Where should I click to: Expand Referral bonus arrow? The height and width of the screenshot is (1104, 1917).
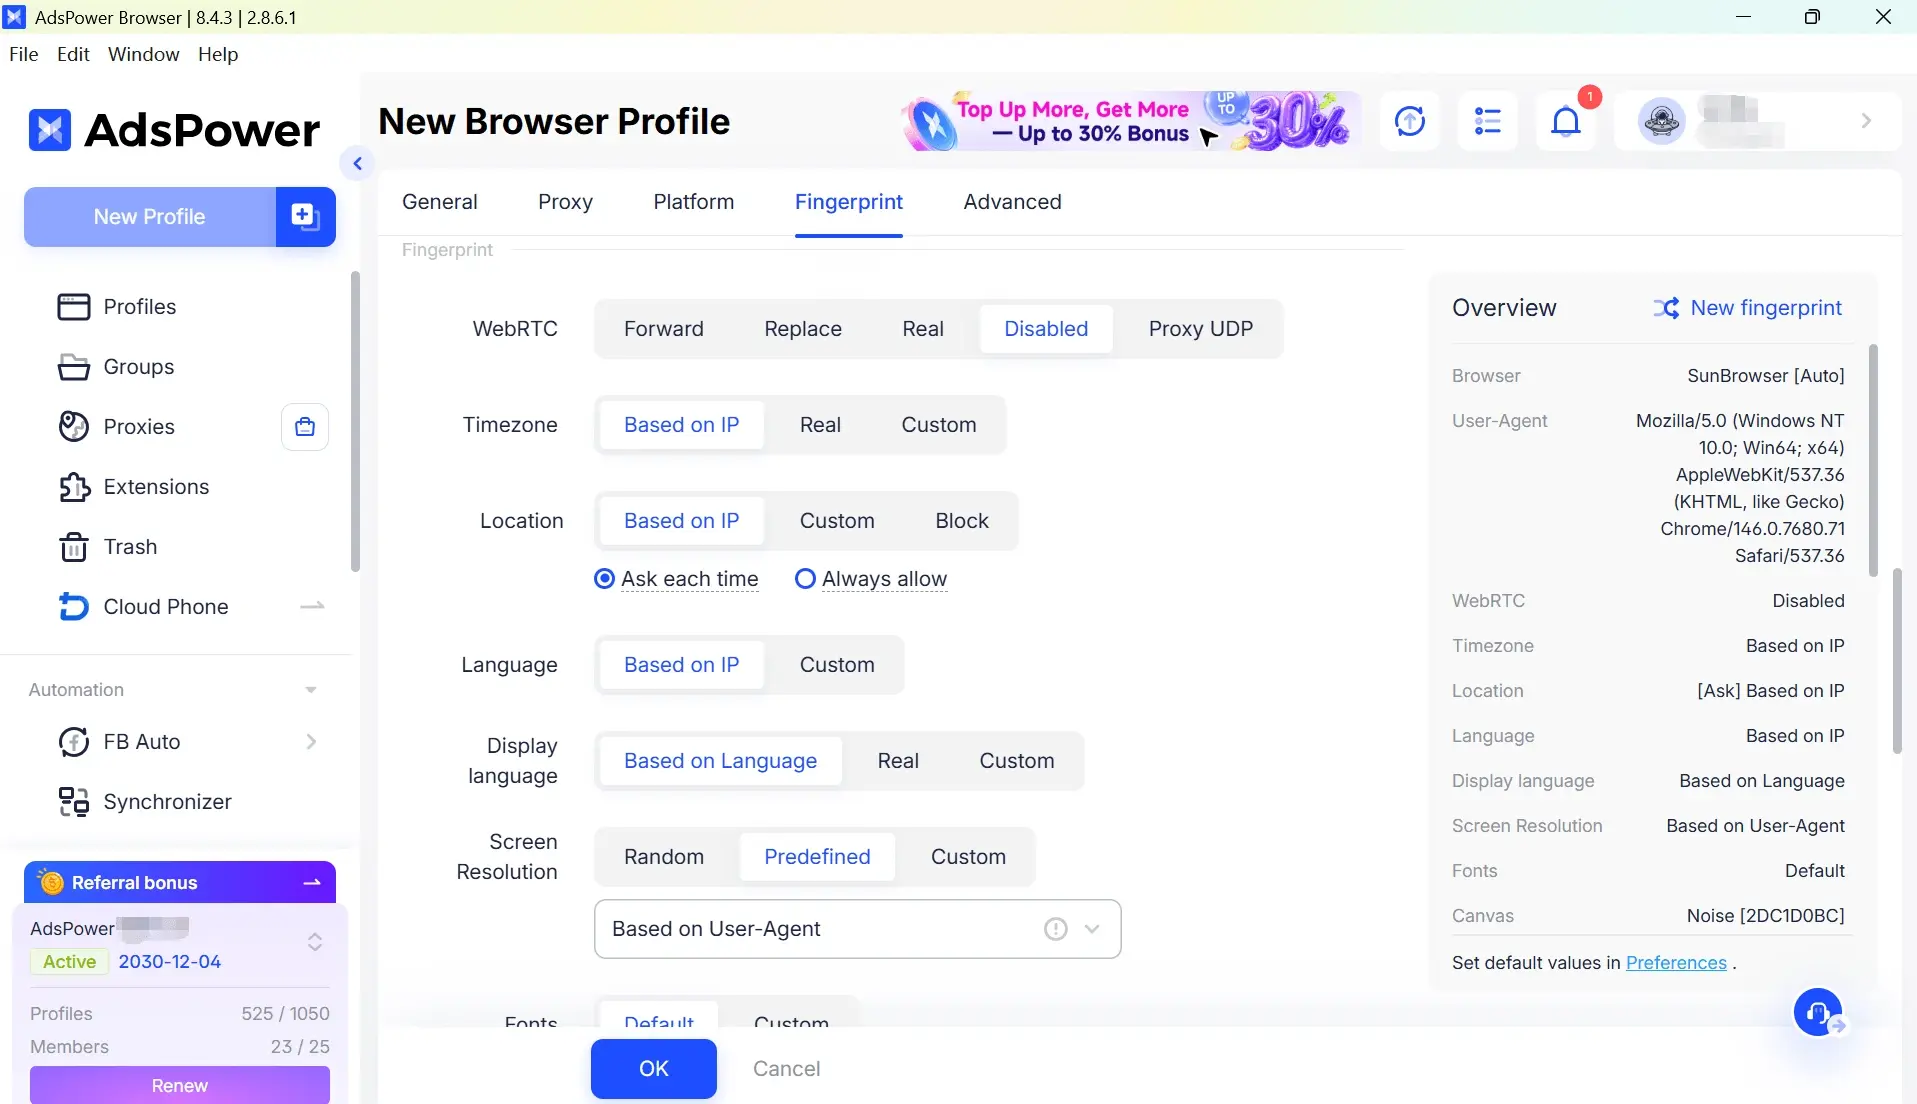pyautogui.click(x=312, y=882)
